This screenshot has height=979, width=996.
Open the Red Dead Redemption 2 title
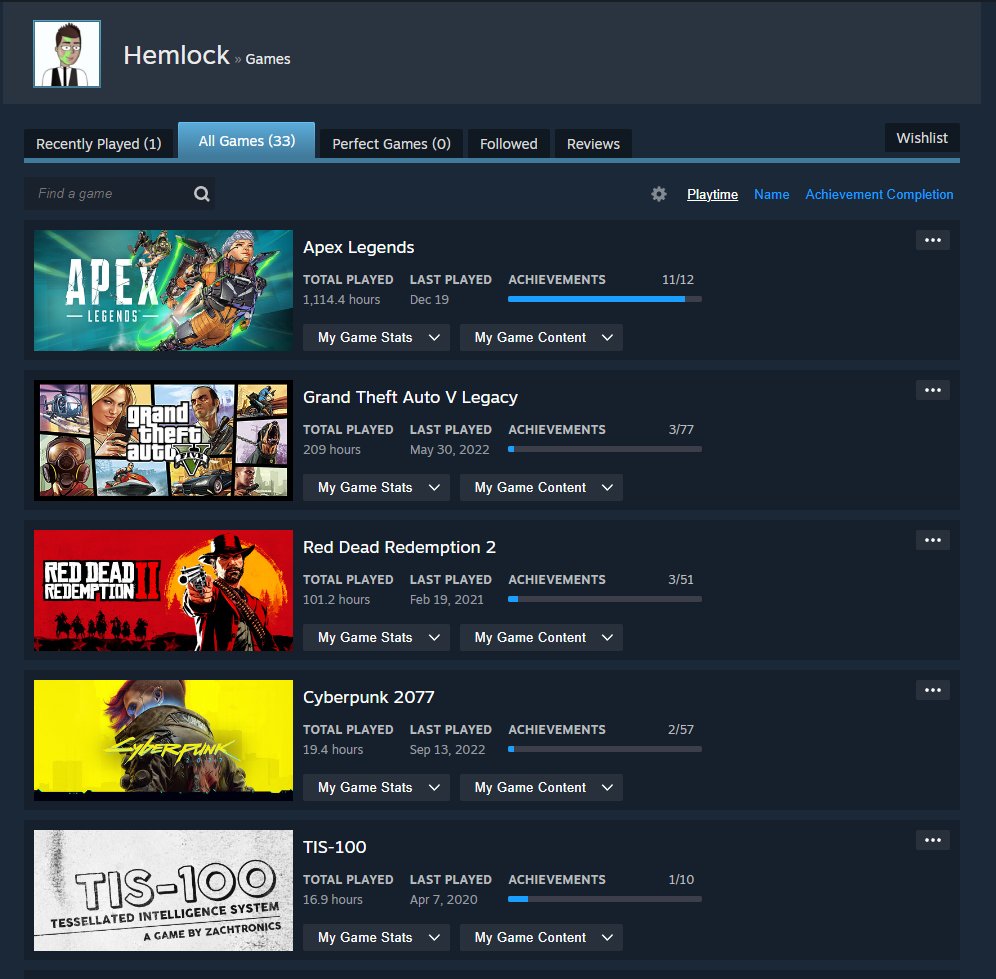point(399,547)
